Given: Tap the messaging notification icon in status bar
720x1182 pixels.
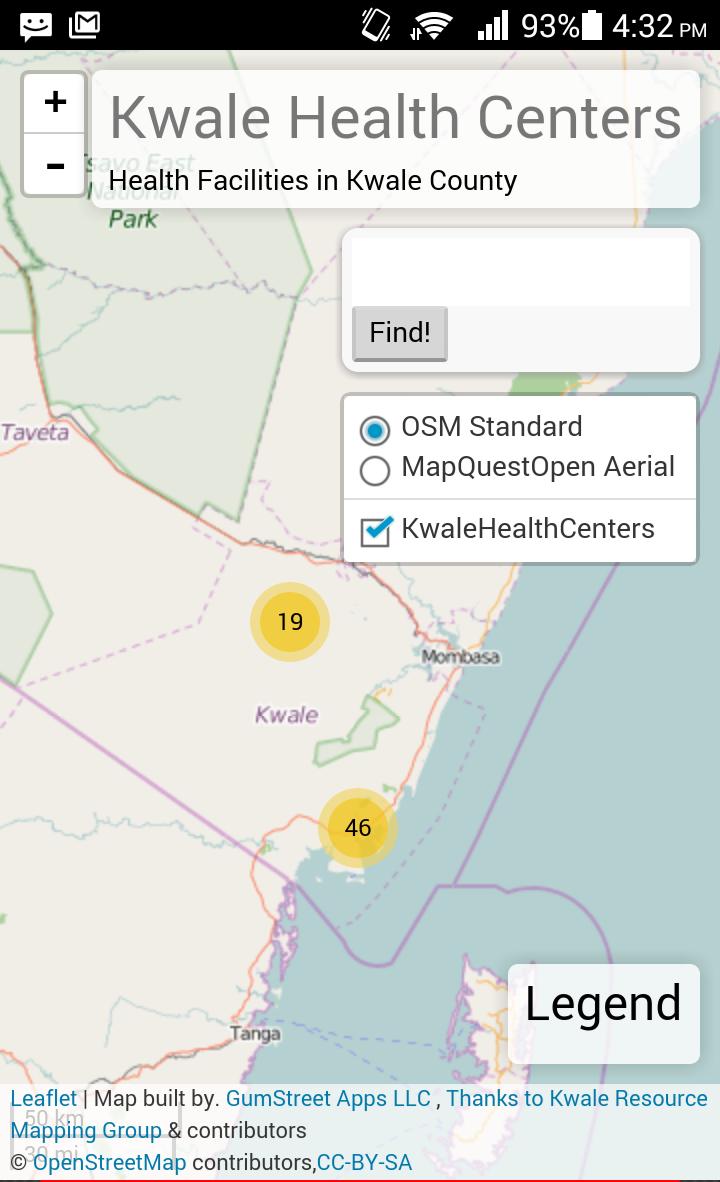Looking at the screenshot, I should [x=35, y=26].
